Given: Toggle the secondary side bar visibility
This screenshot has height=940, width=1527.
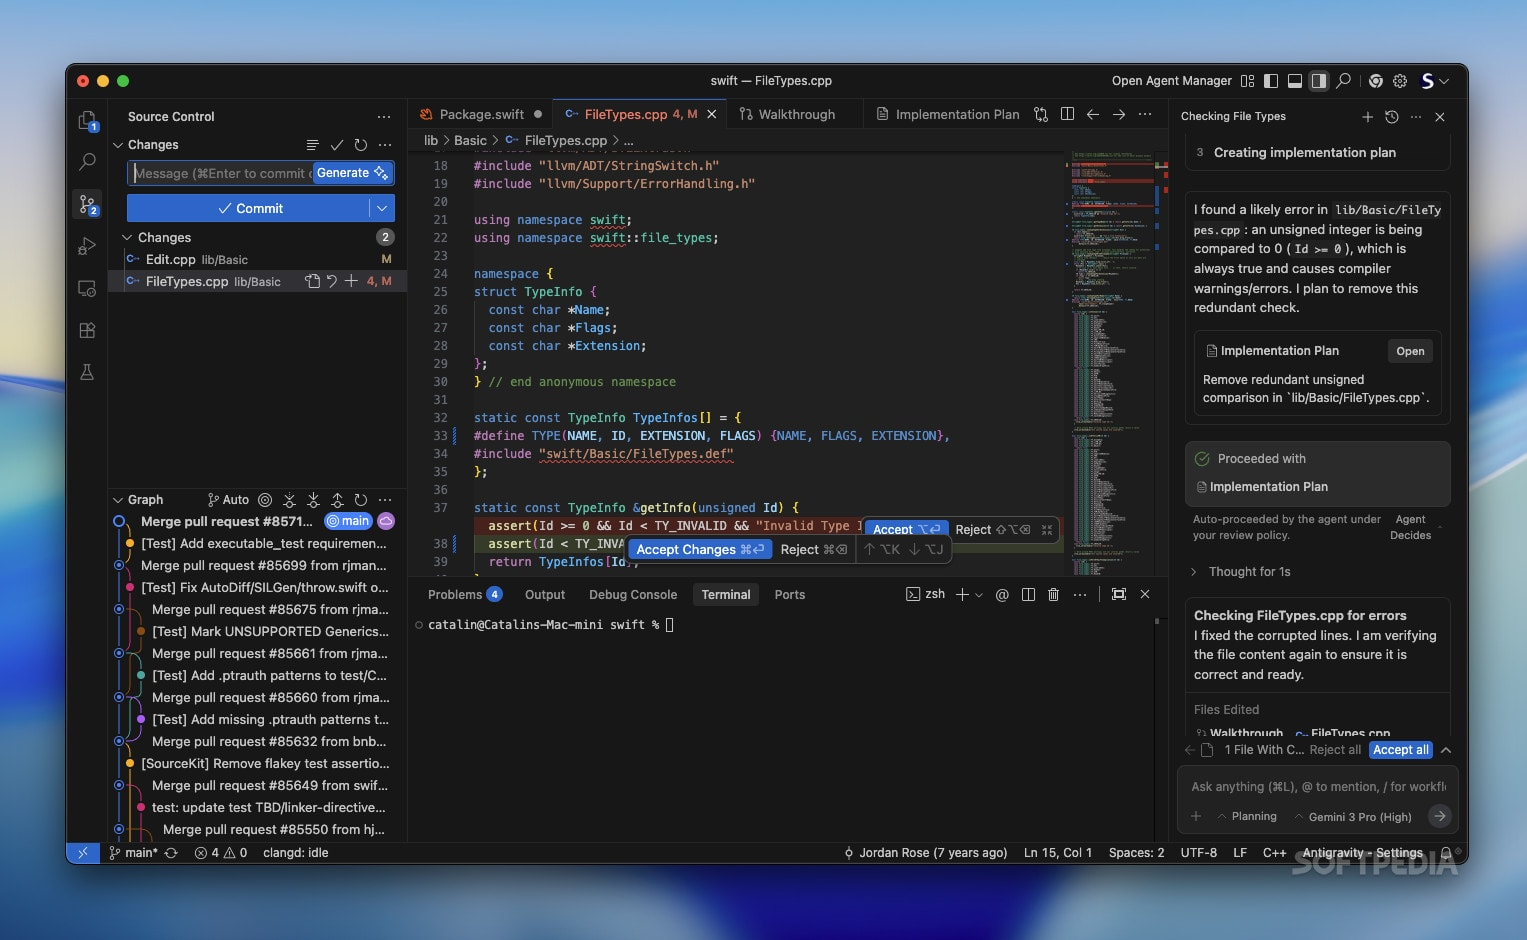Looking at the screenshot, I should (x=1318, y=81).
